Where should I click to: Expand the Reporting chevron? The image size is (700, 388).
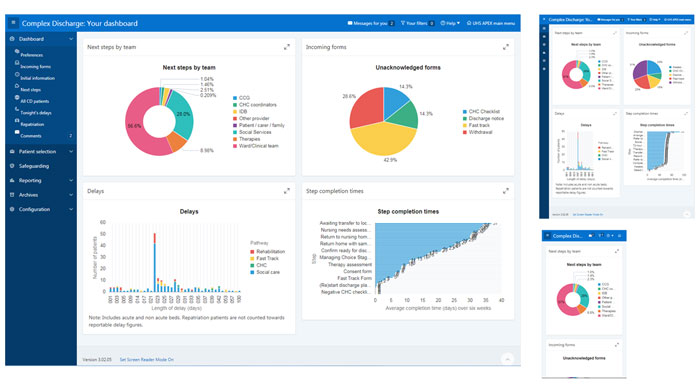(71, 180)
